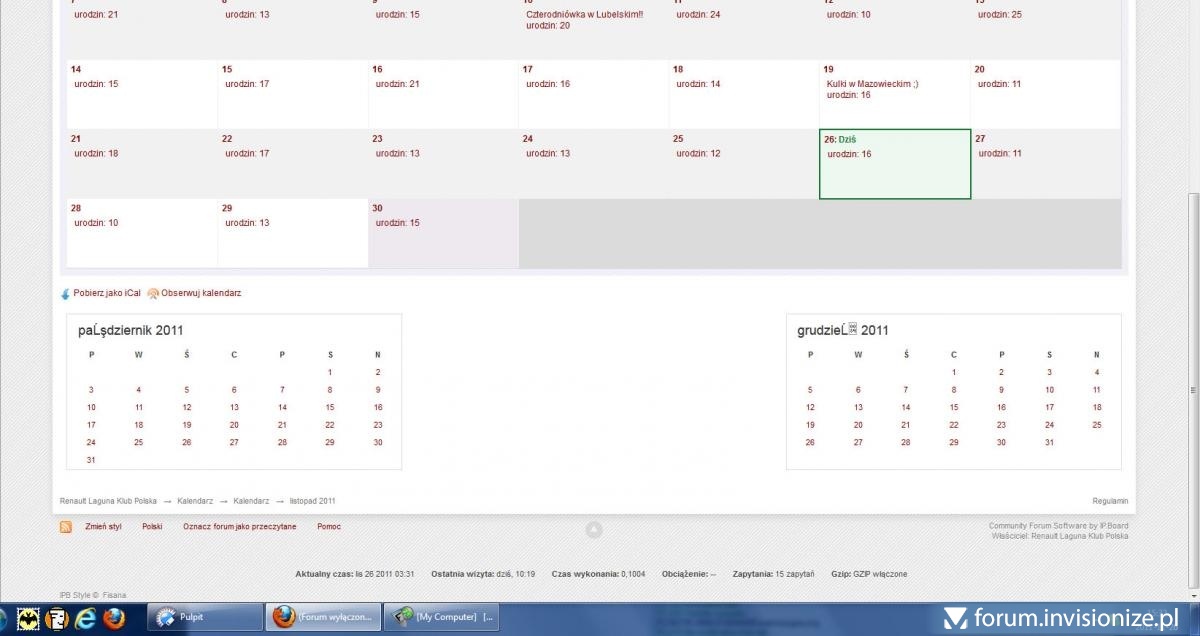Open the 'Pomoc' help link
The width and height of the screenshot is (1200, 636).
tap(329, 526)
